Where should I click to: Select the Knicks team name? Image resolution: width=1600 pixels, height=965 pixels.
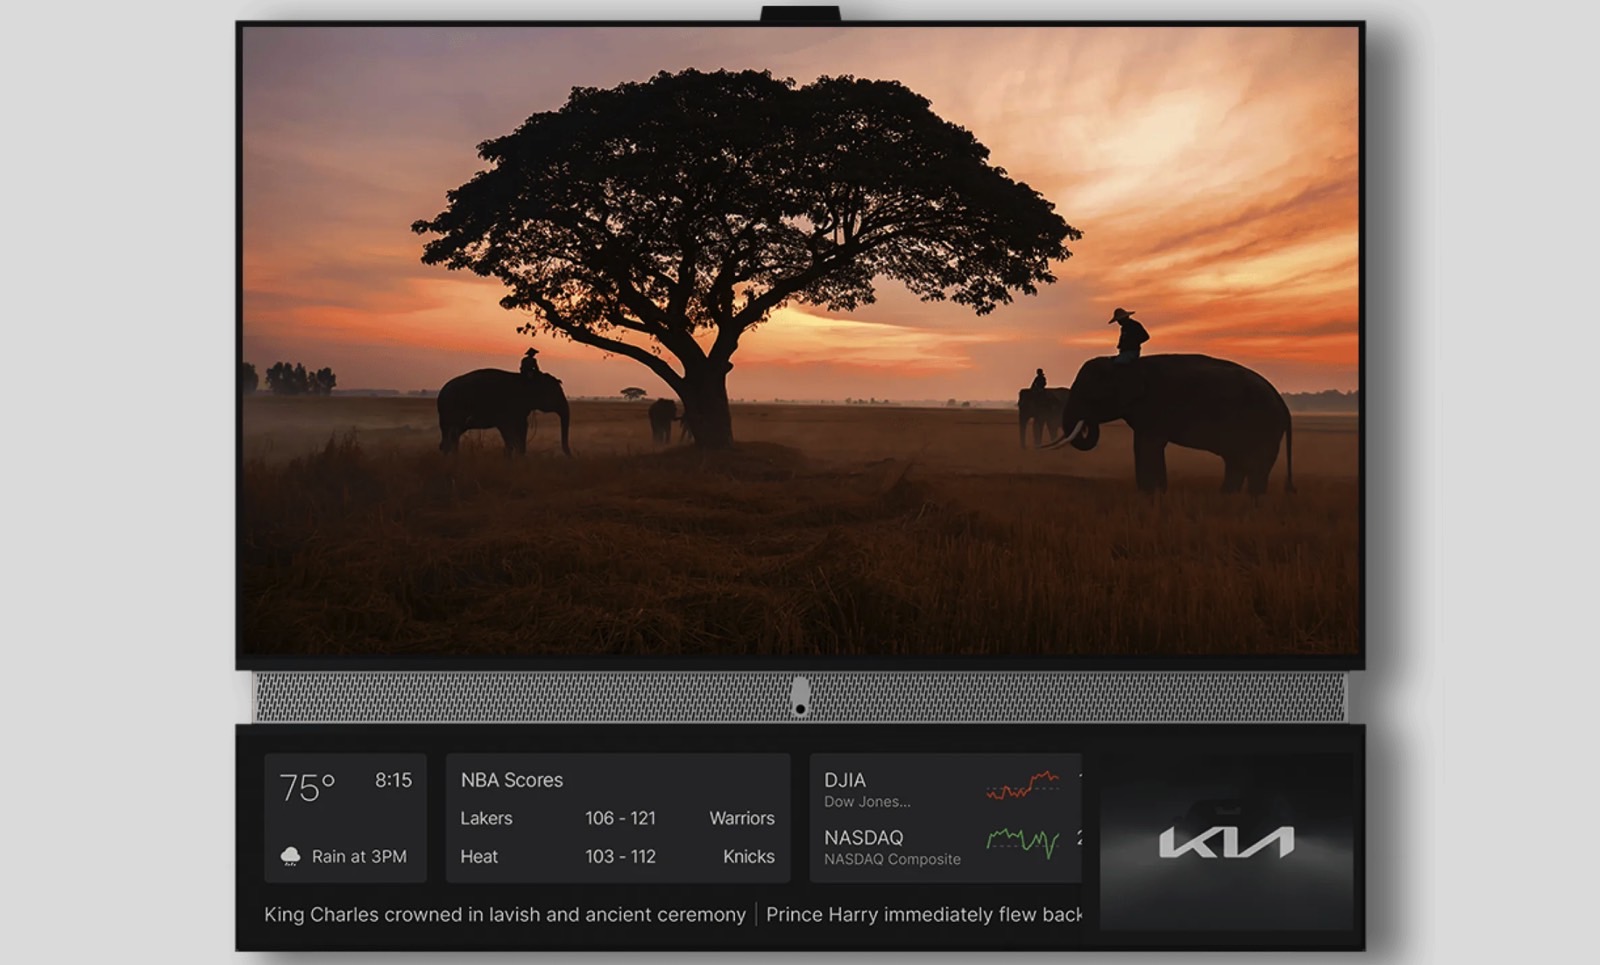click(x=749, y=856)
